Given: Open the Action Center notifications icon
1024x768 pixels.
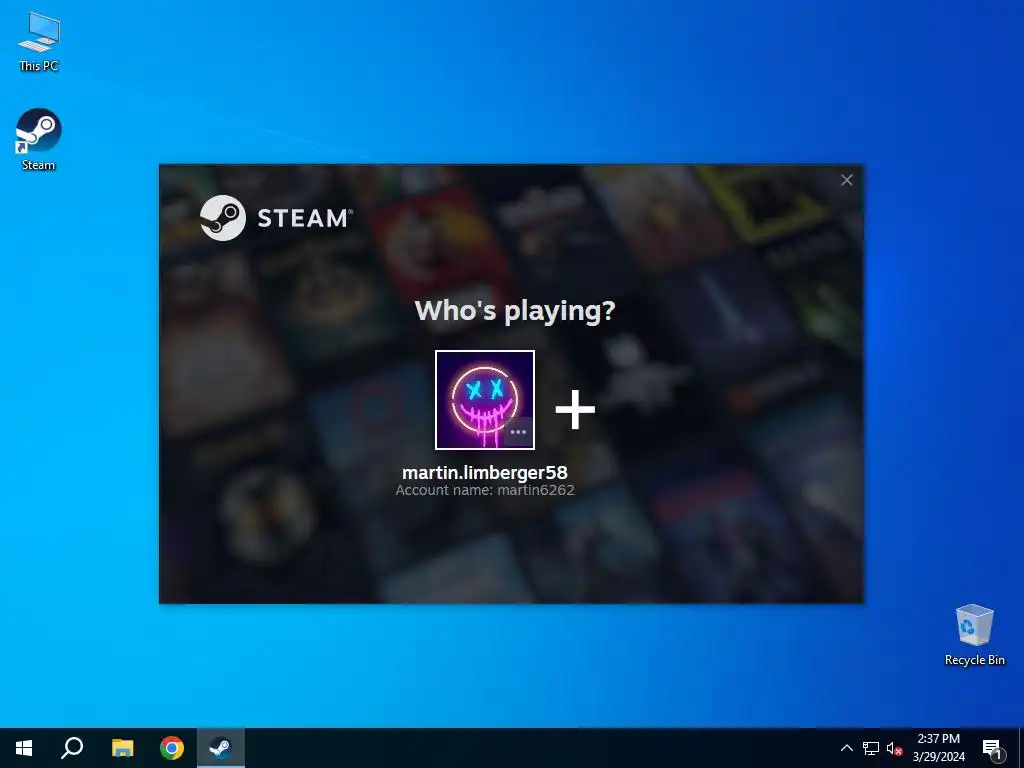Looking at the screenshot, I should coord(992,749).
